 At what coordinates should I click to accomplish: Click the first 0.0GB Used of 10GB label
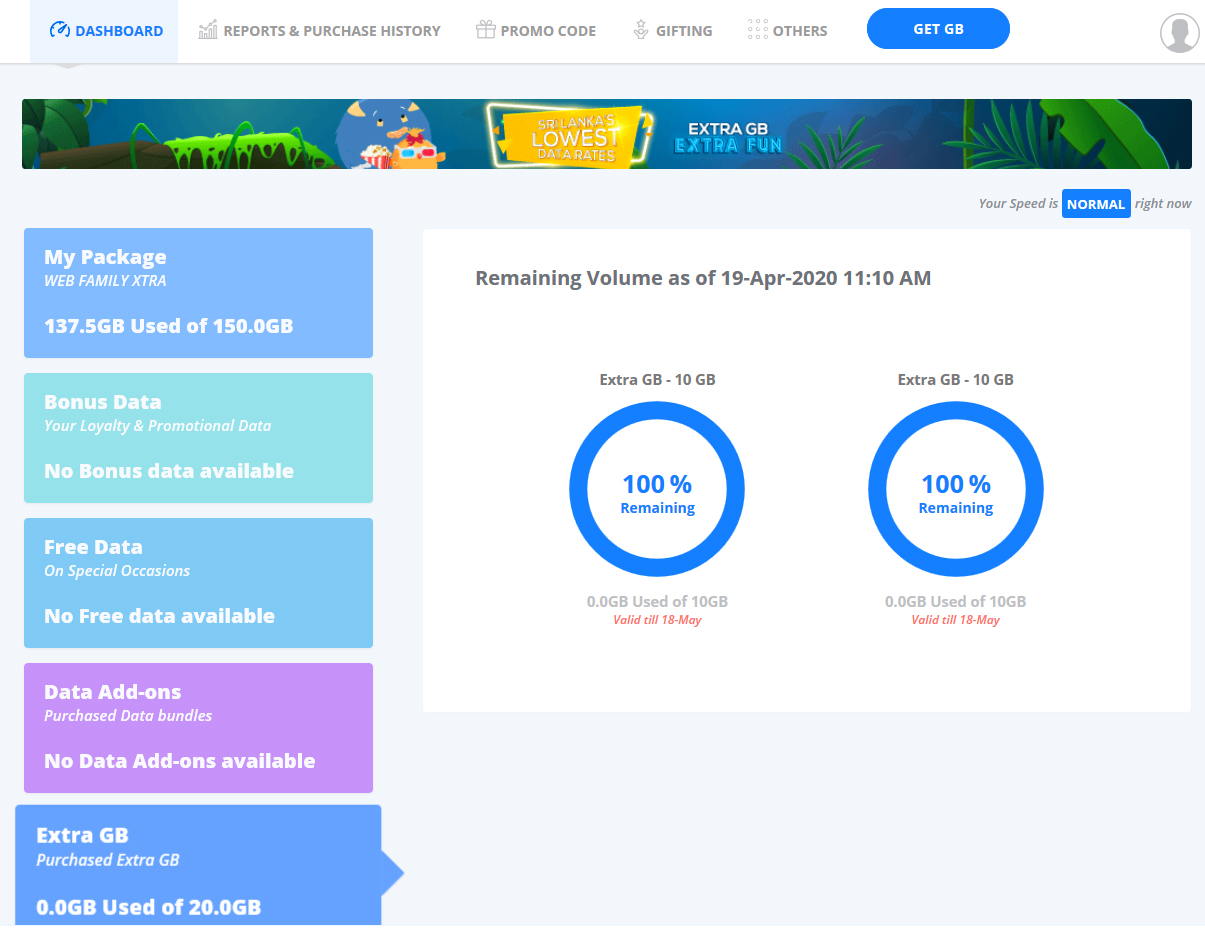tap(657, 602)
